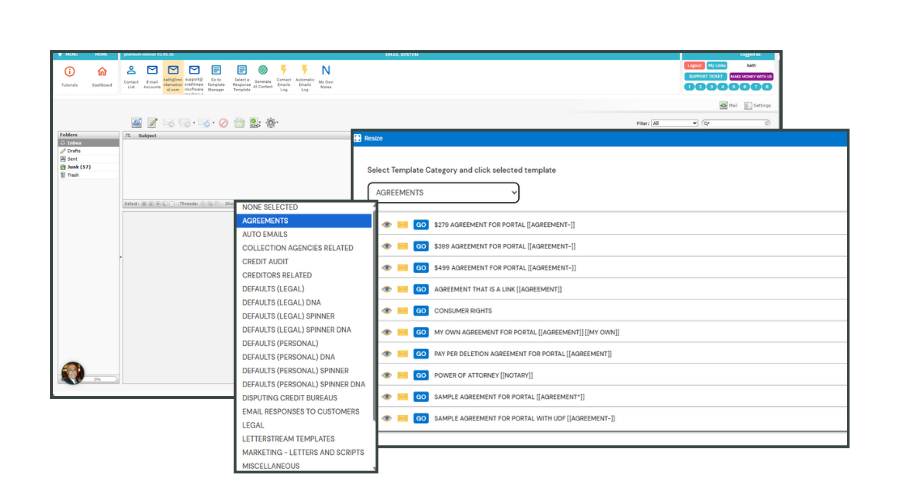Screen dimensions: 900x500
Task: Open a SUPPORT TICKET
Action: coord(705,76)
